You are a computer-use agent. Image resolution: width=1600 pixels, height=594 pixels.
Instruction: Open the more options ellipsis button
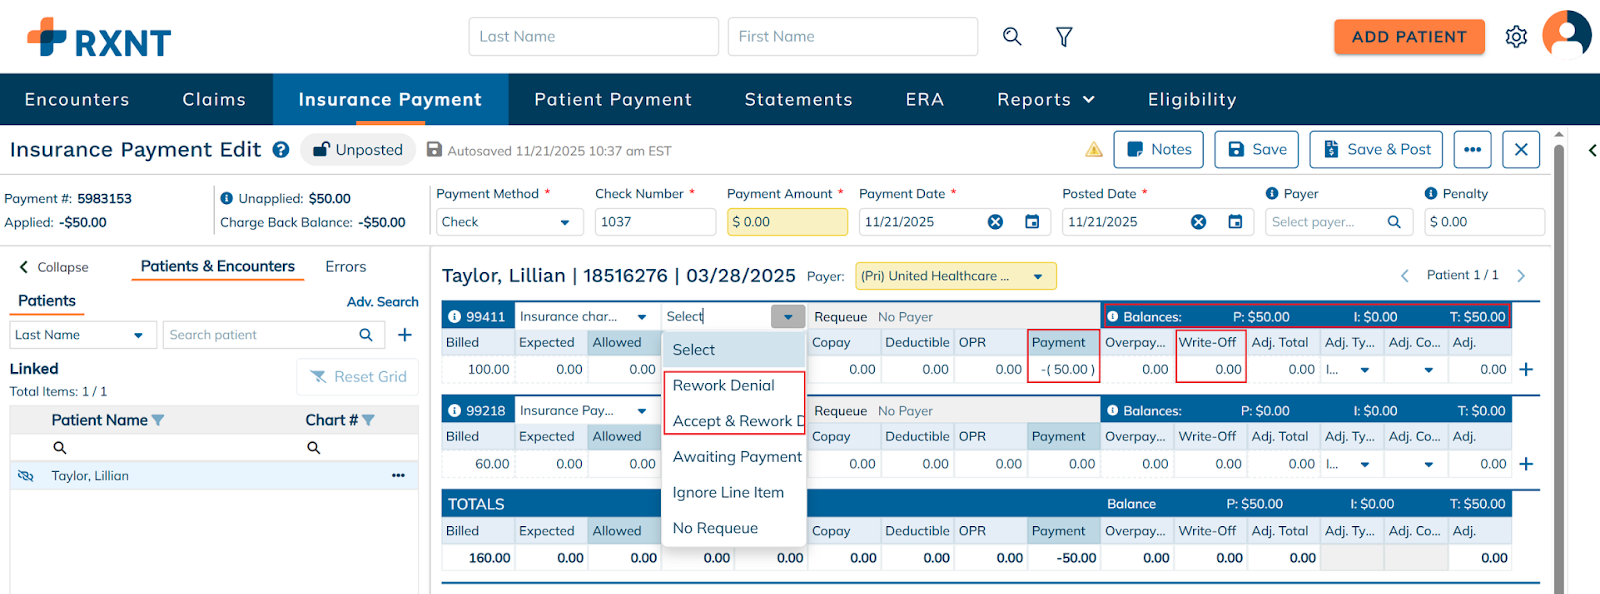[x=1472, y=150]
